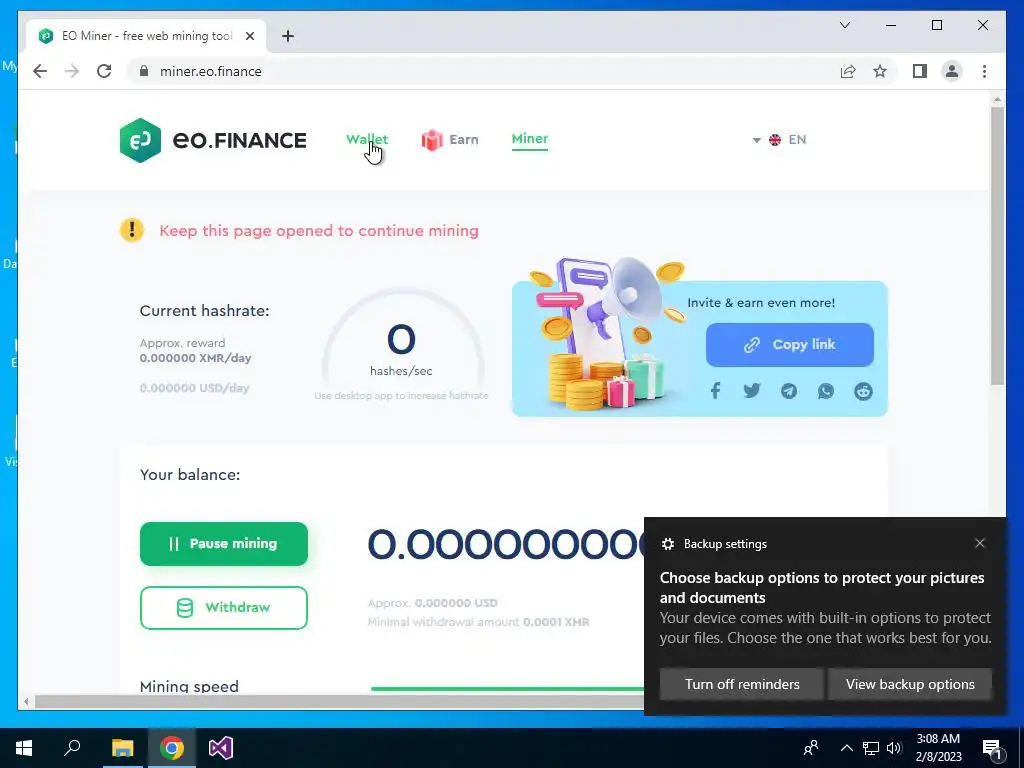The image size is (1024, 768).
Task: Click View backup options button
Action: (x=910, y=684)
